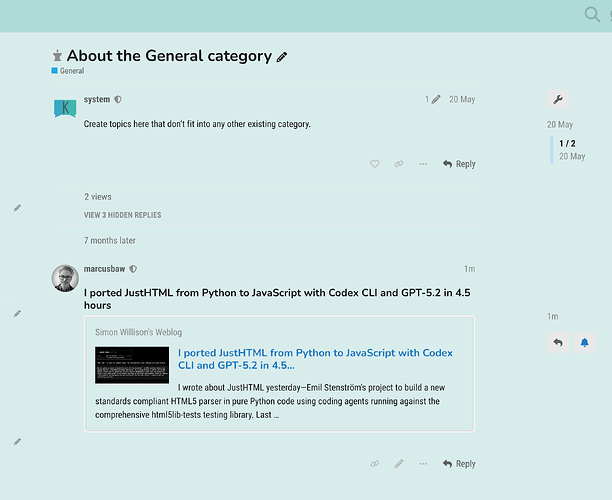
Task: Click timeline reply arrow button
Action: pos(558,343)
